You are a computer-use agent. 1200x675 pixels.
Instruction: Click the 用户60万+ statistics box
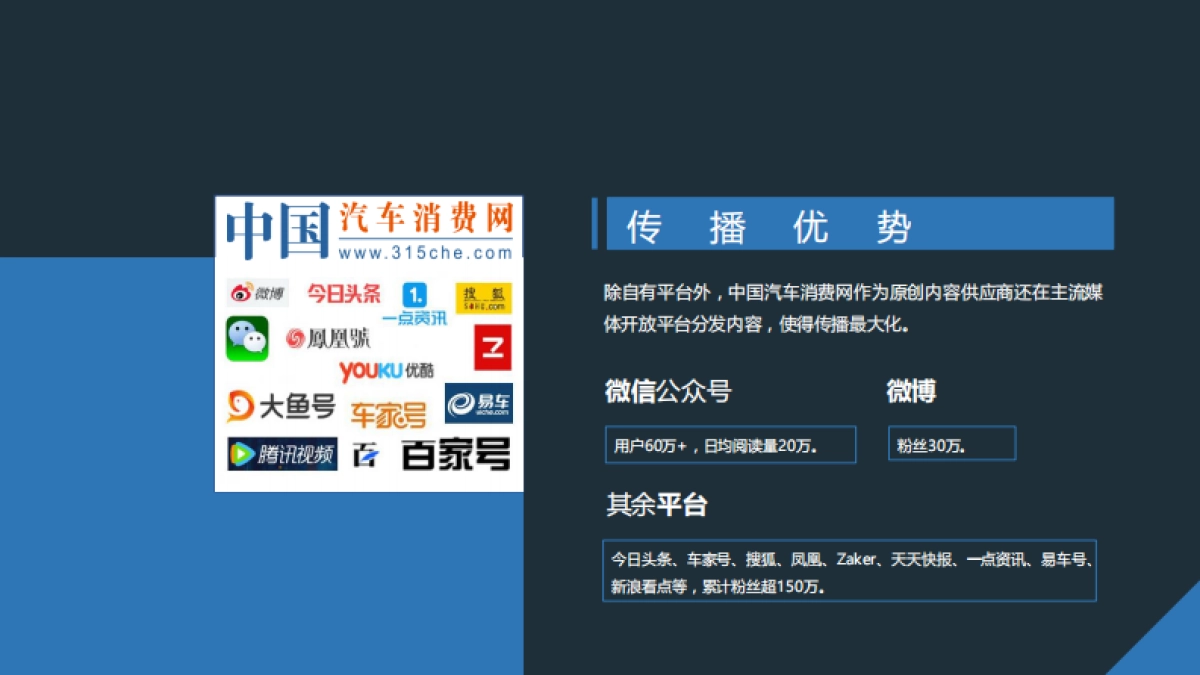coord(729,444)
